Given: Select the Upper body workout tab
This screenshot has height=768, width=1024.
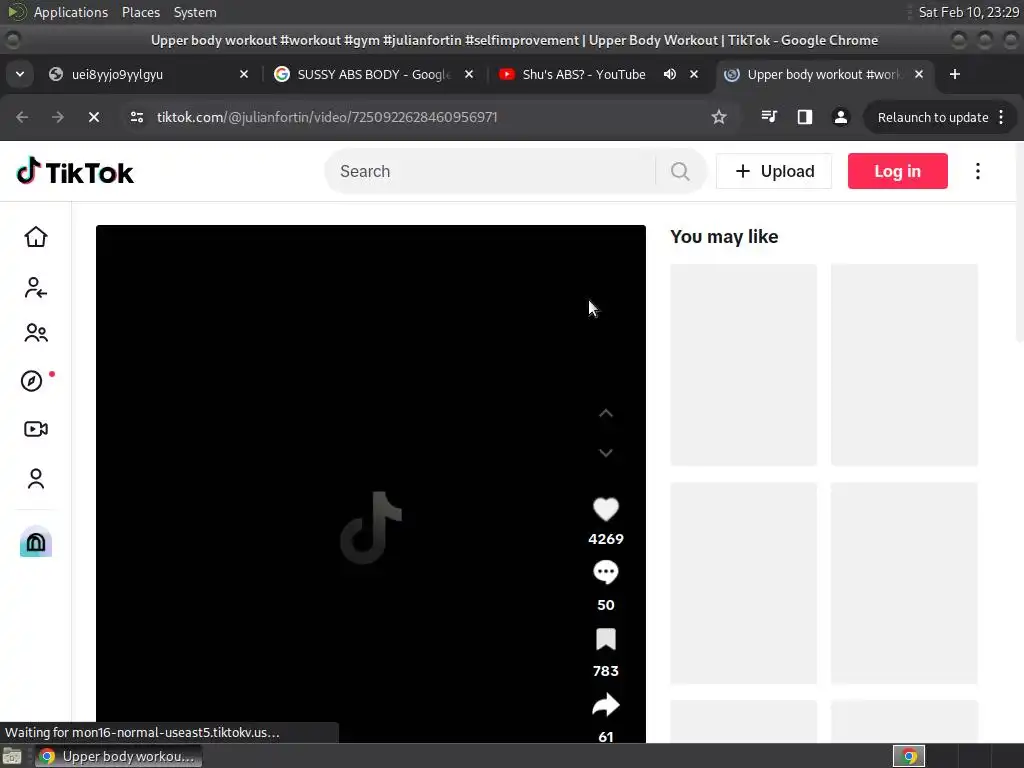Looking at the screenshot, I should pos(823,74).
